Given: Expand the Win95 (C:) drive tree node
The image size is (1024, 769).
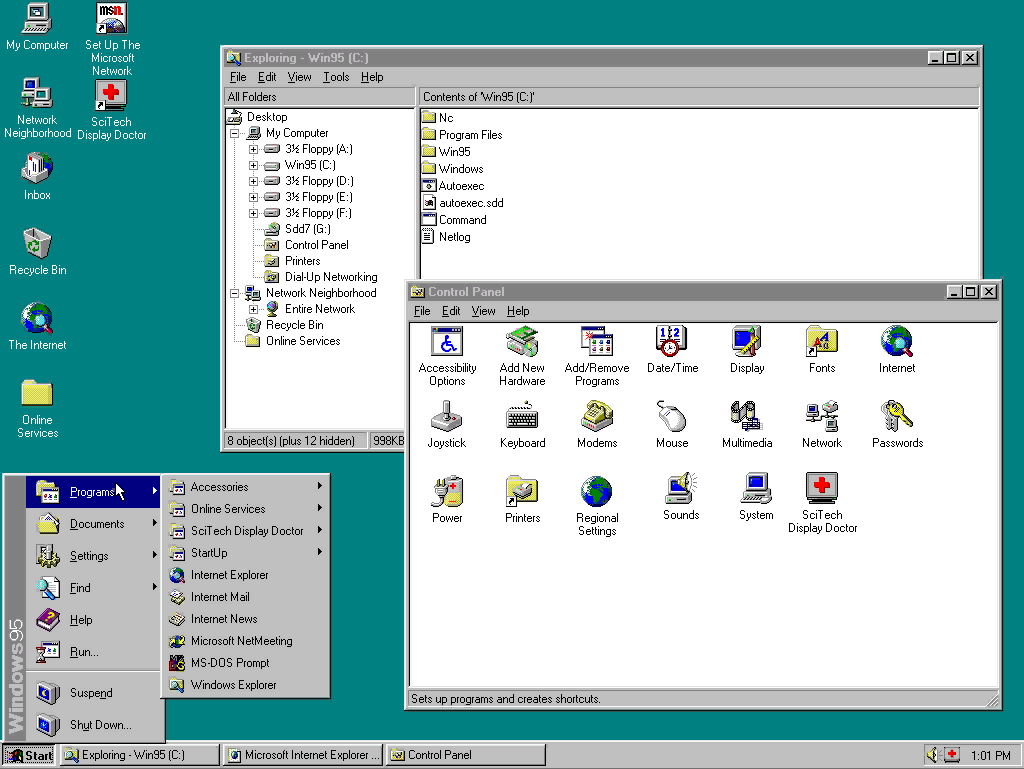Looking at the screenshot, I should pos(254,165).
